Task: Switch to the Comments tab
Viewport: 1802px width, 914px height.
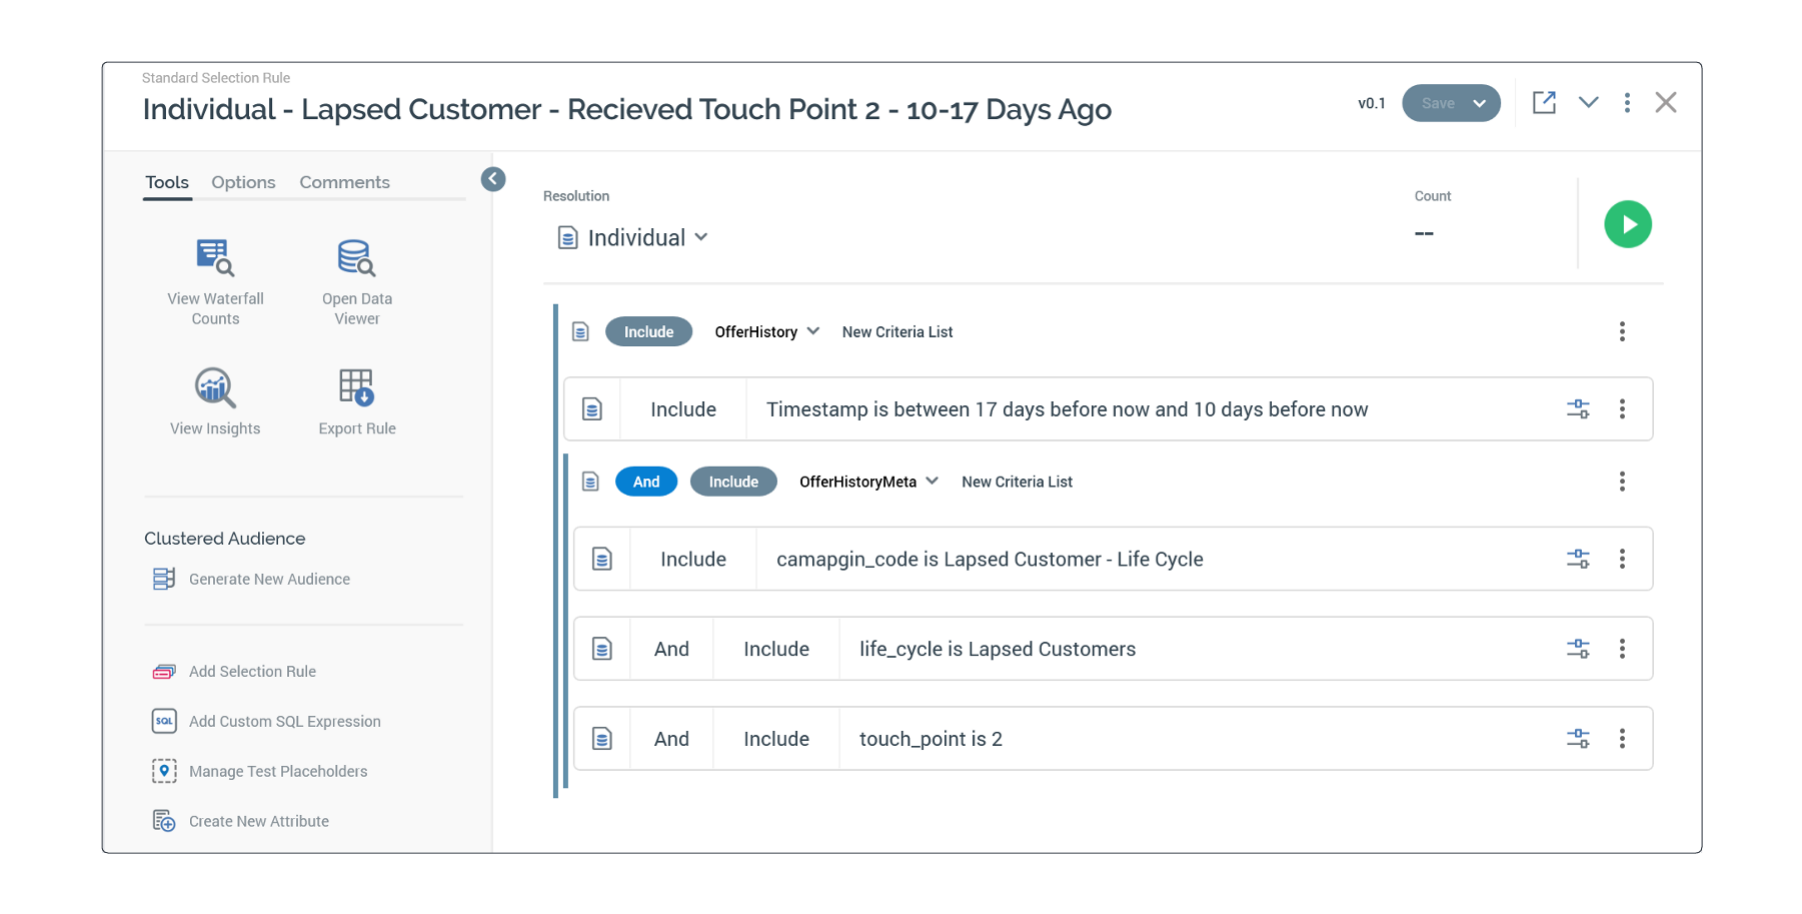Action: tap(344, 182)
